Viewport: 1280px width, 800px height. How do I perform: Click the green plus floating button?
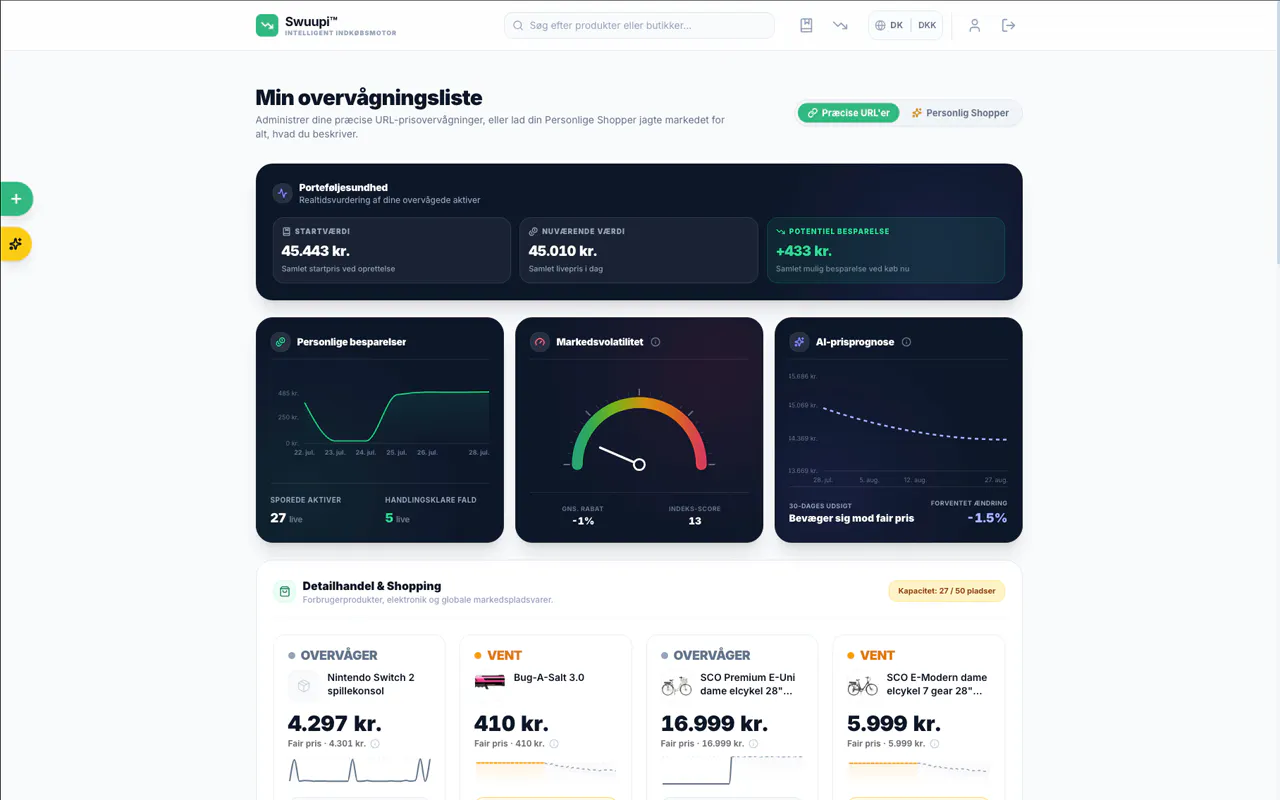tap(16, 199)
